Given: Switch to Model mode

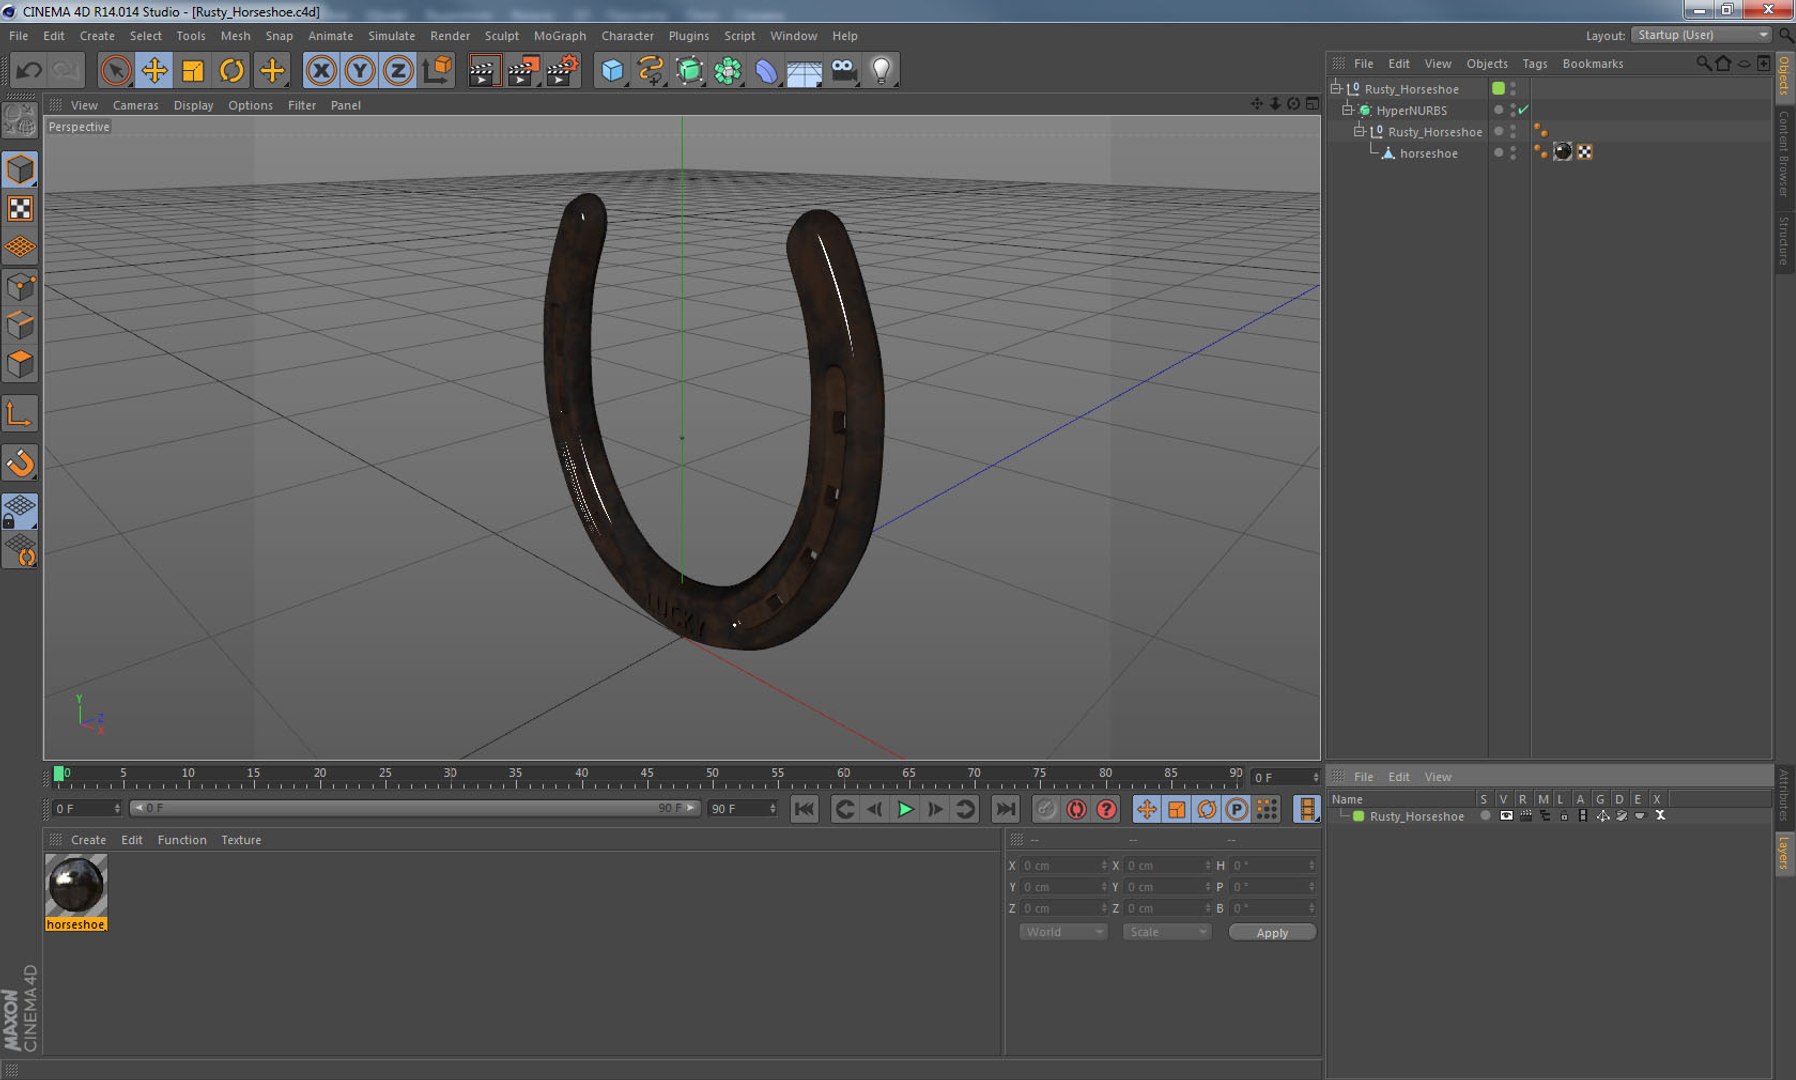Looking at the screenshot, I should (x=20, y=169).
